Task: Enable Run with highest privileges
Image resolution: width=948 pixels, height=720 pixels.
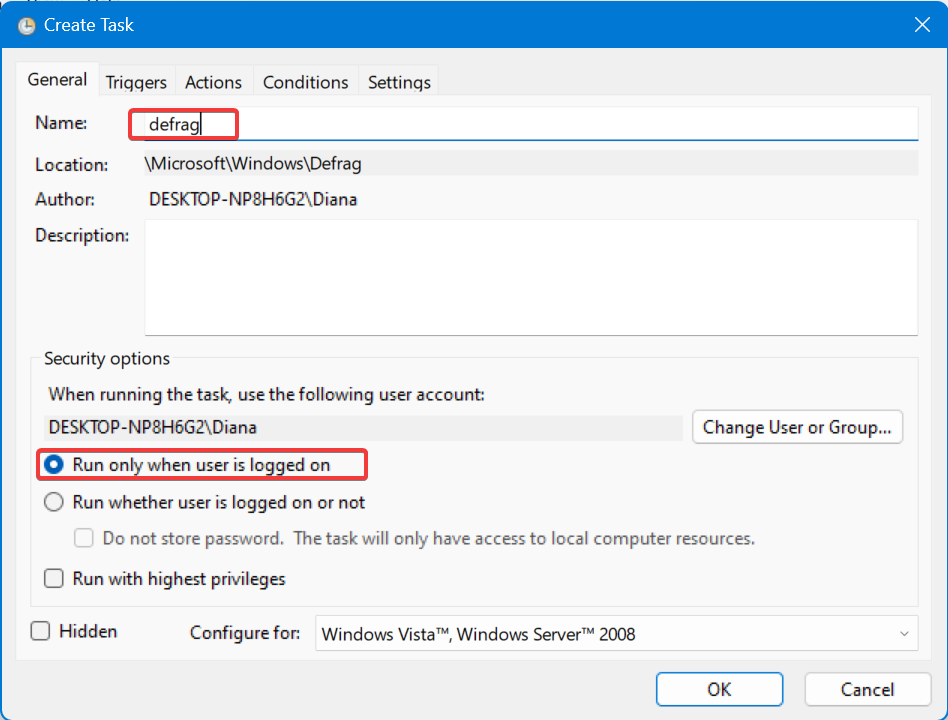Action: pyautogui.click(x=54, y=579)
